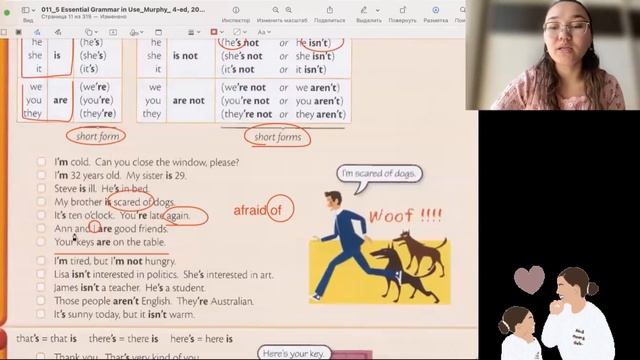Select the Draw tool in markup bar
The image size is (640, 360).
58,32
